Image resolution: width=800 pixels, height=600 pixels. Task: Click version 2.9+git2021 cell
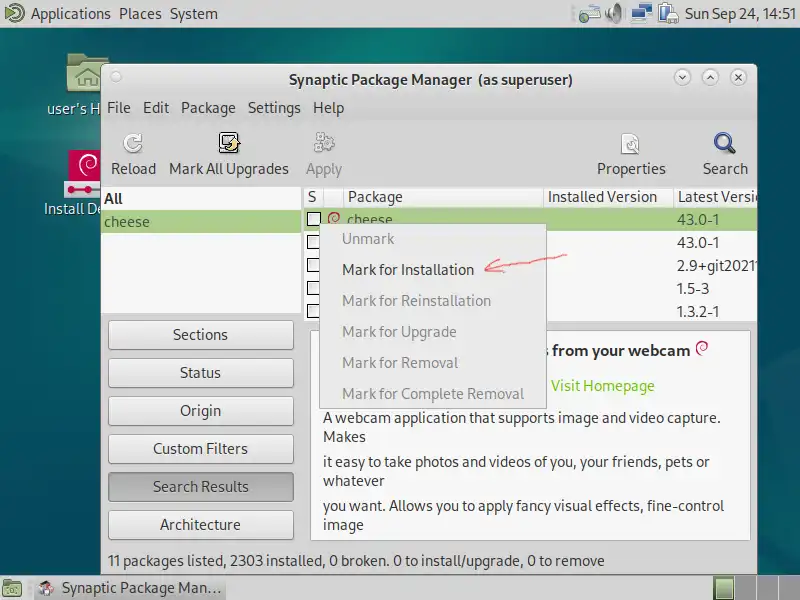click(x=716, y=266)
